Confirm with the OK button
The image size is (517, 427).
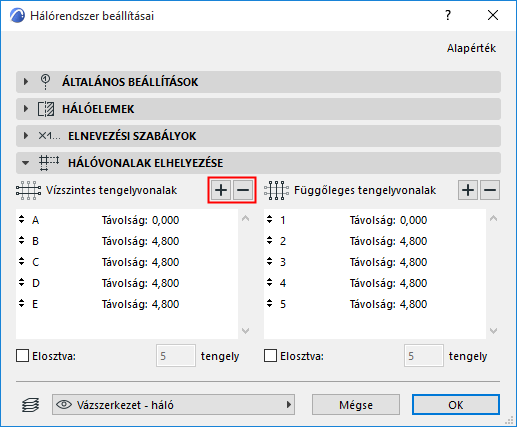tap(456, 405)
